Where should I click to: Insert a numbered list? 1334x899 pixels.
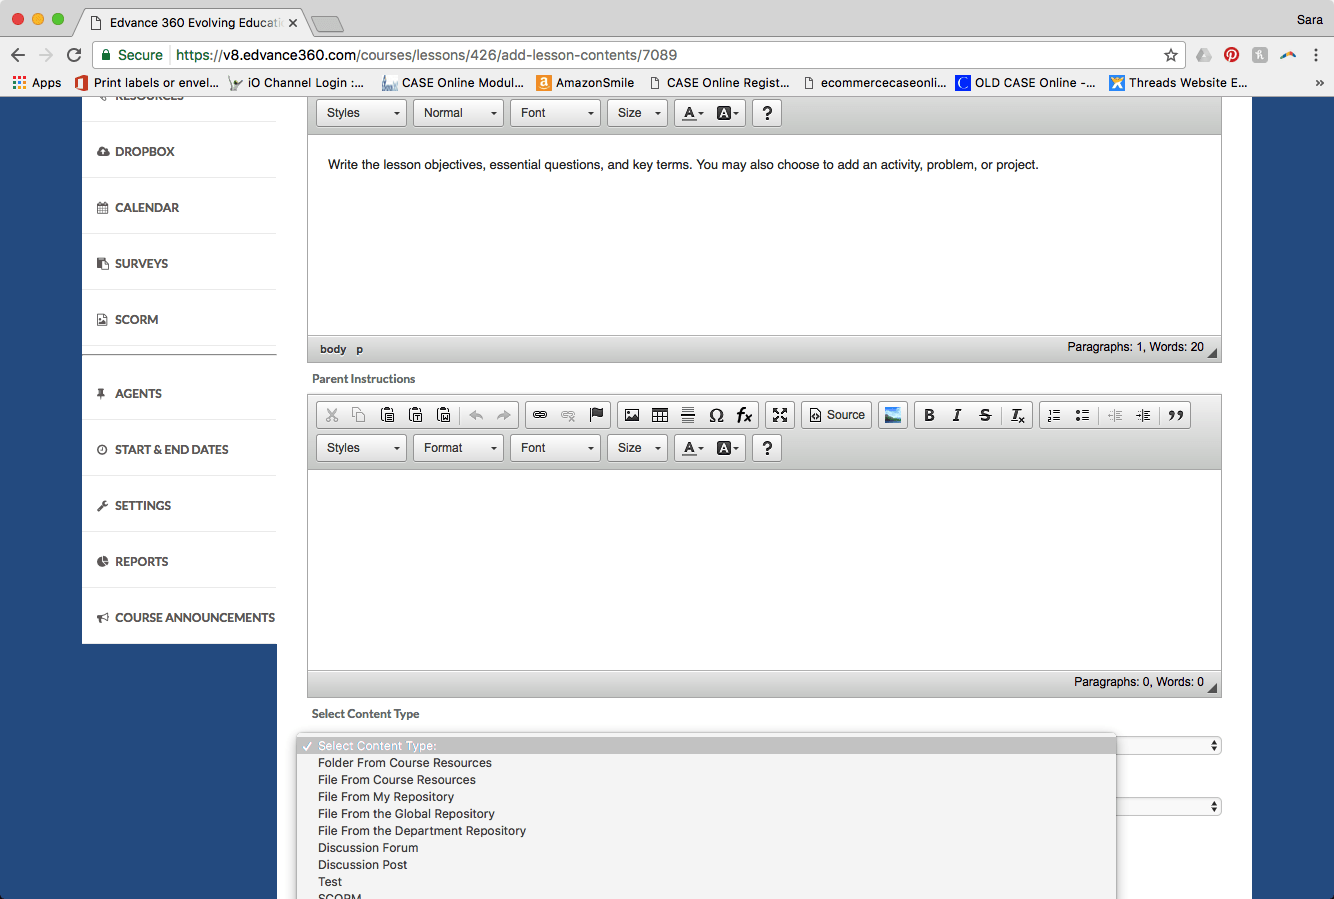[x=1054, y=415]
